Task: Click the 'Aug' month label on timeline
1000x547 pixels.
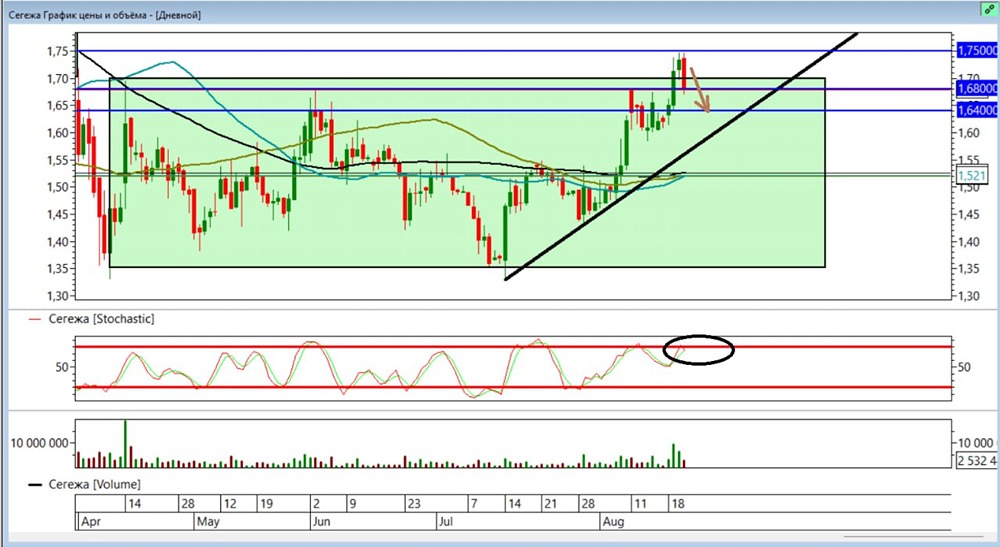Action: (613, 521)
